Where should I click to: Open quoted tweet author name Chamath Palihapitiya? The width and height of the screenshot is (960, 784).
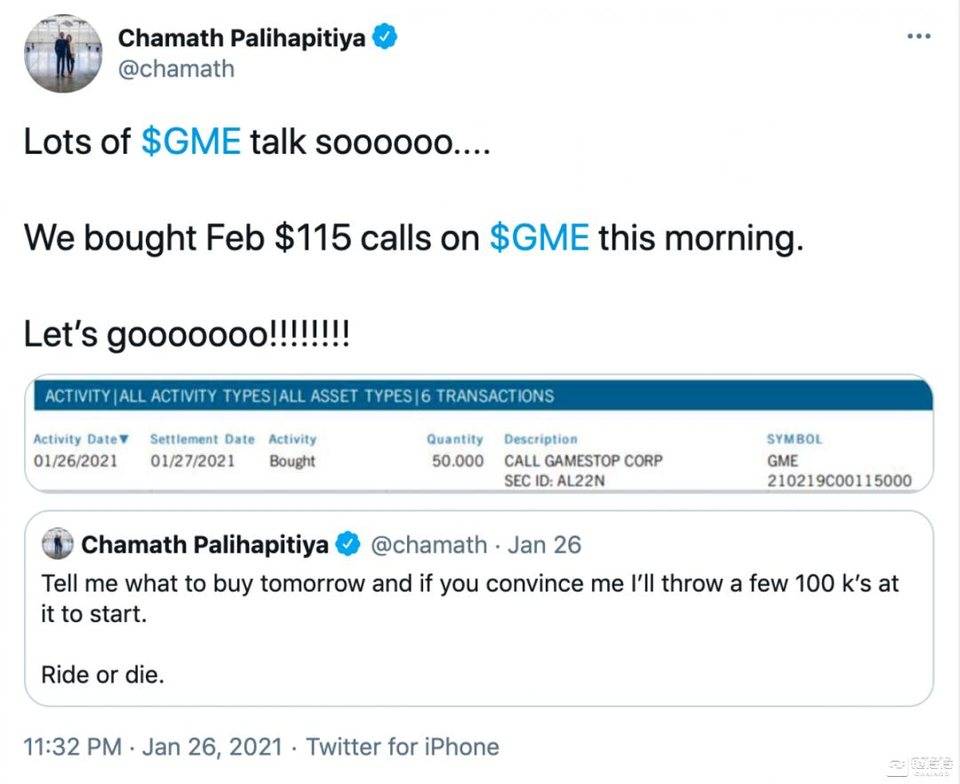[205, 545]
